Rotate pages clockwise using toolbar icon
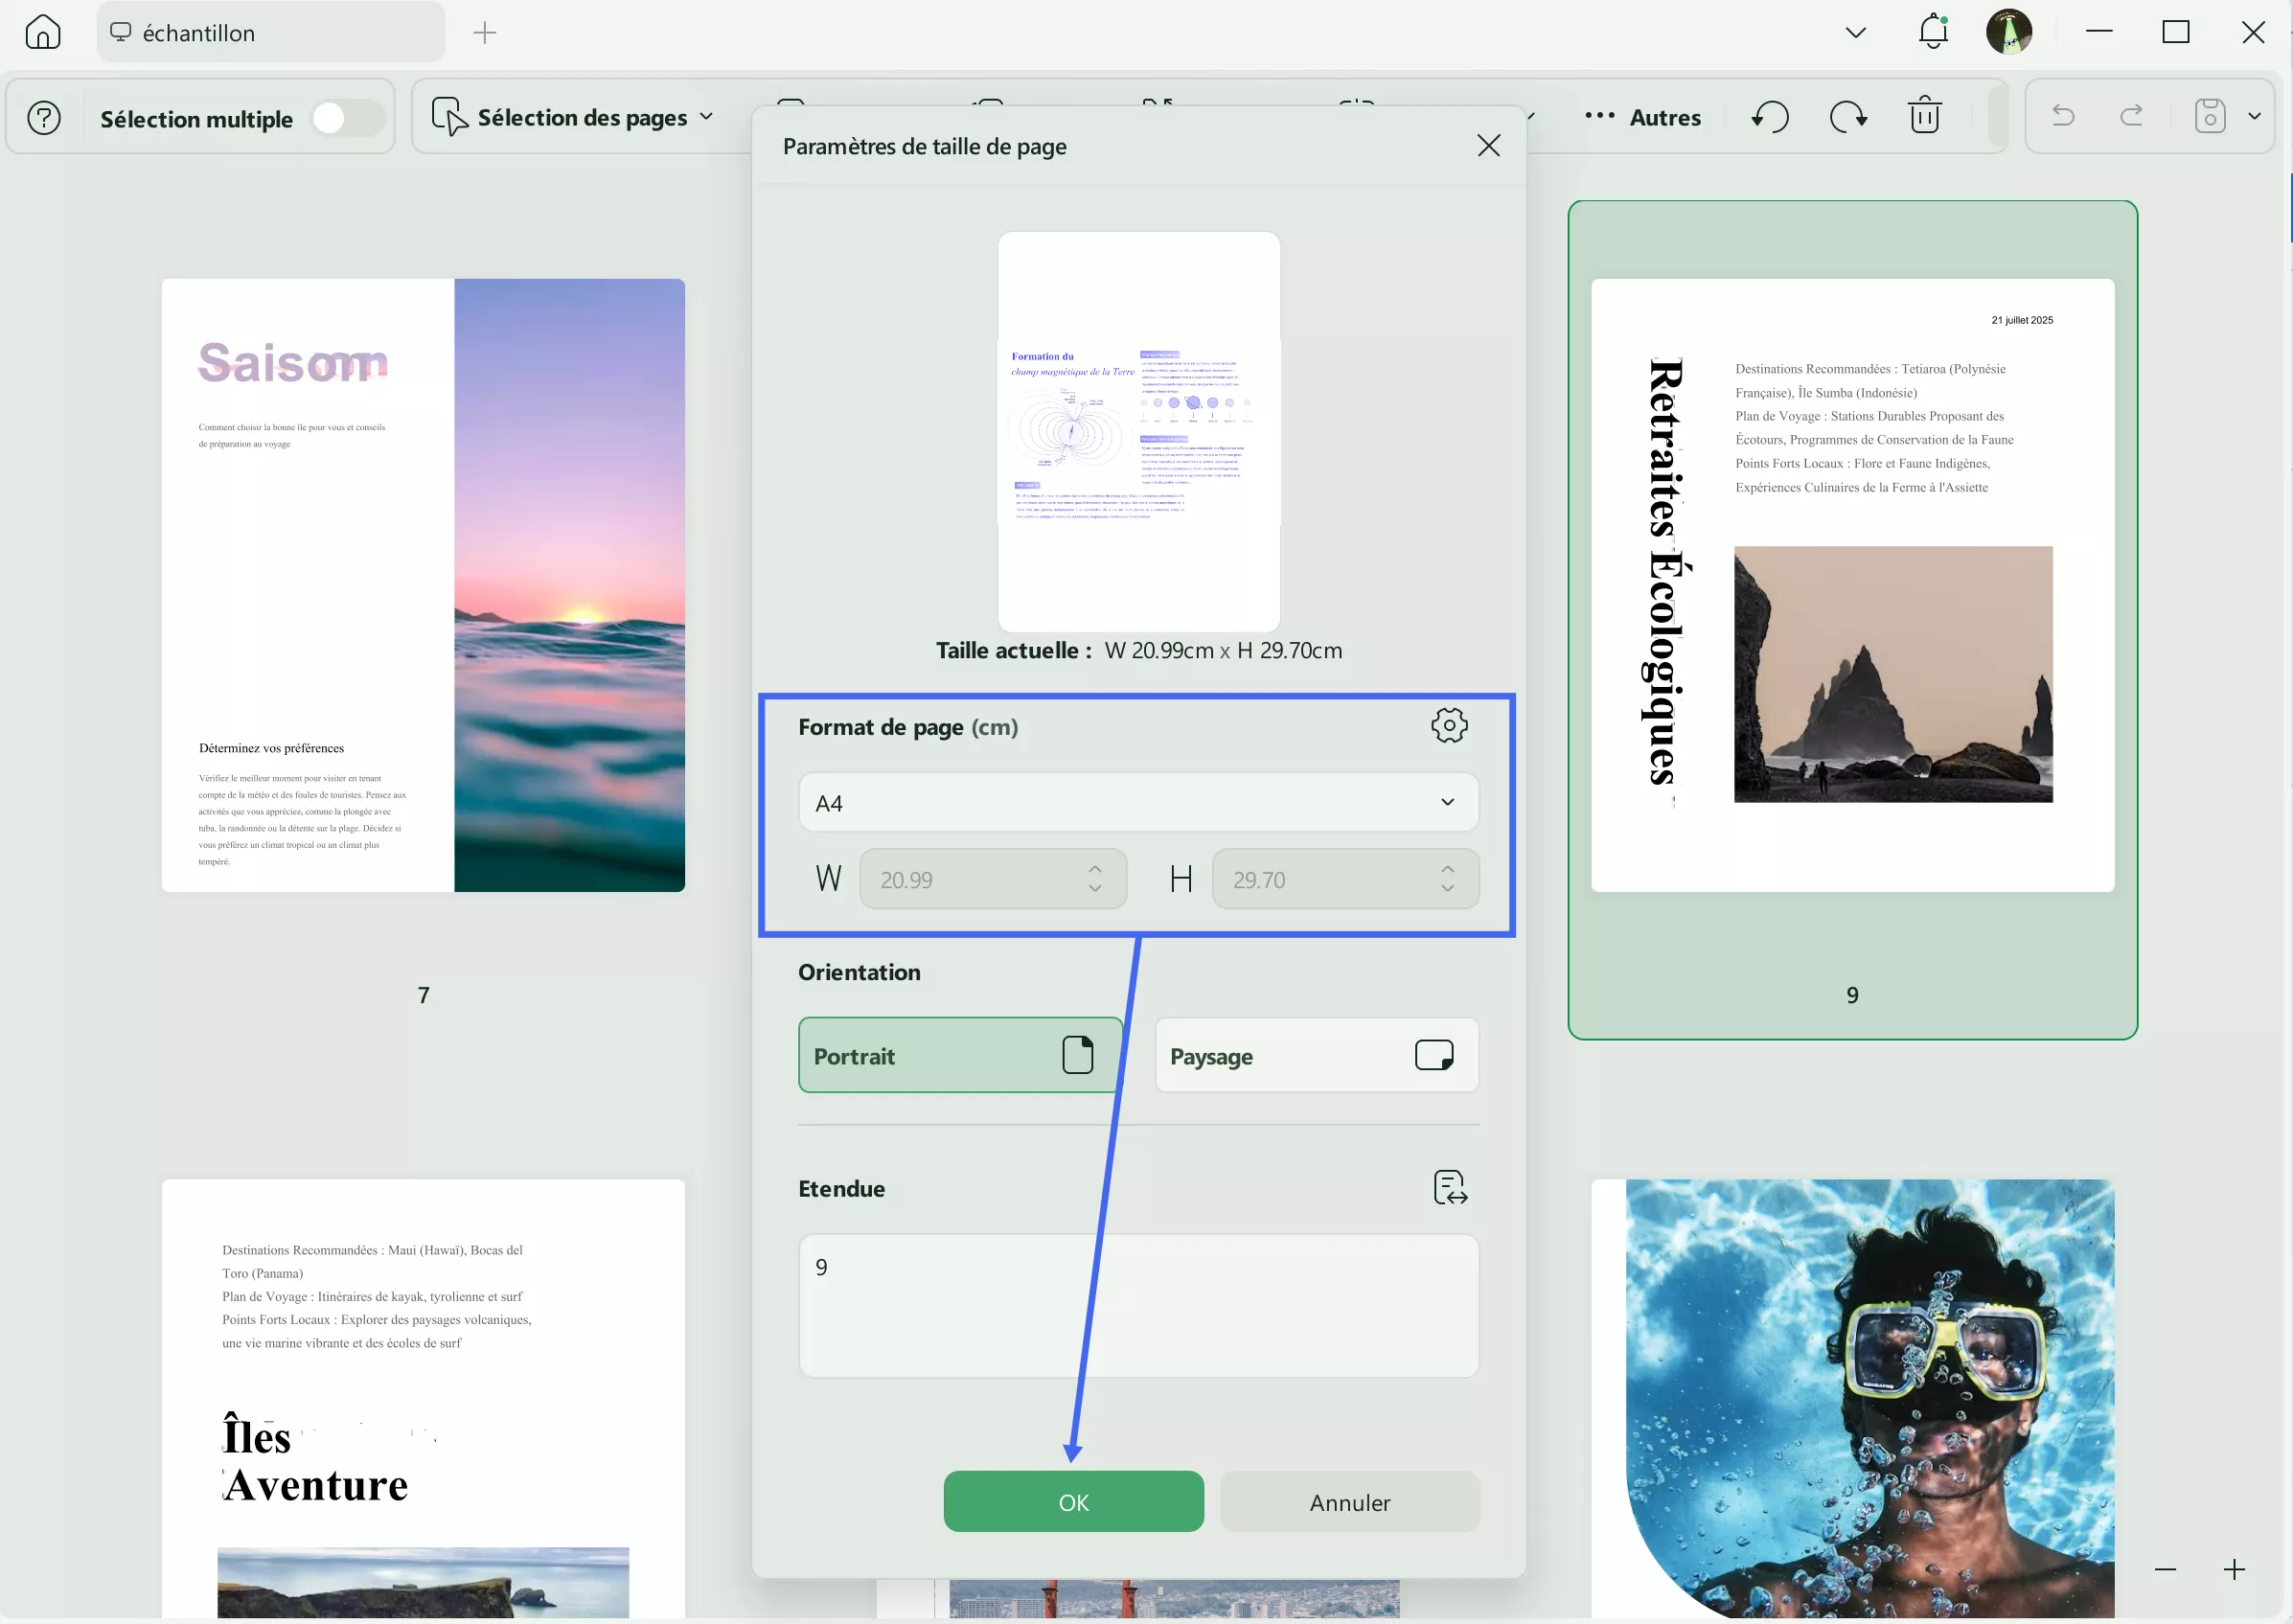The image size is (2293, 1624). 1847,117
